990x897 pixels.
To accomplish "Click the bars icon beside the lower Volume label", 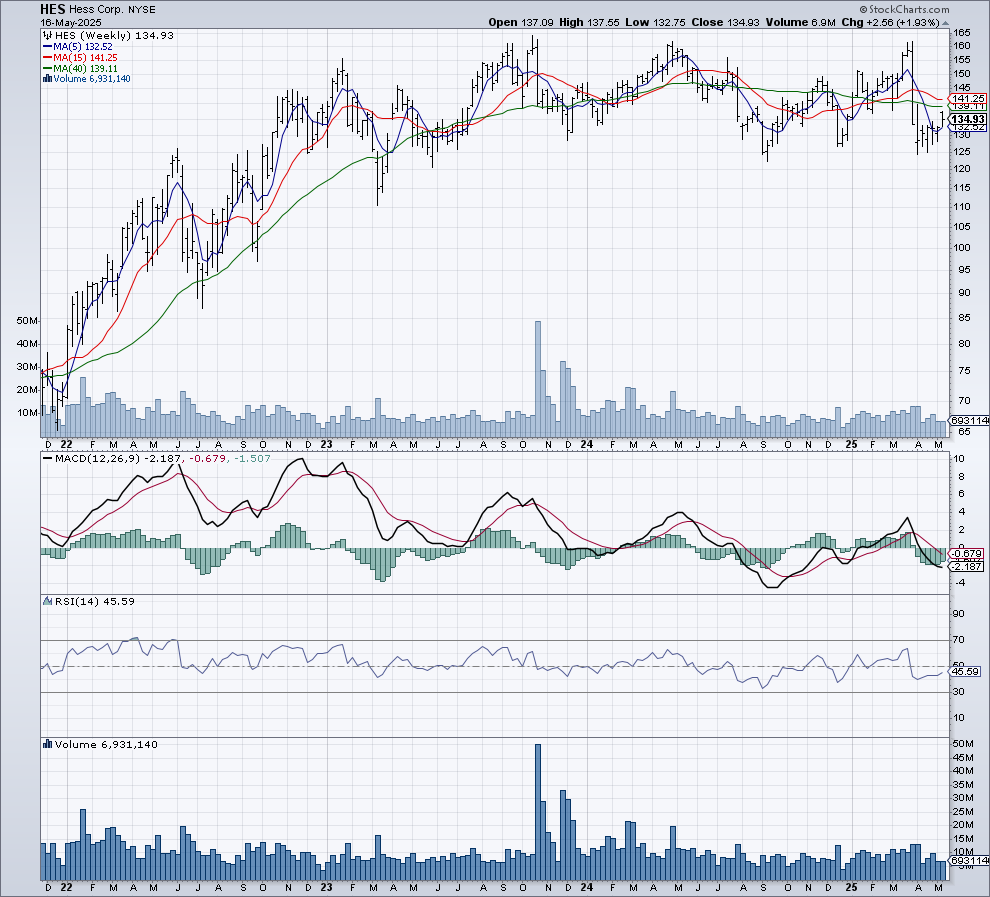I will (47, 744).
